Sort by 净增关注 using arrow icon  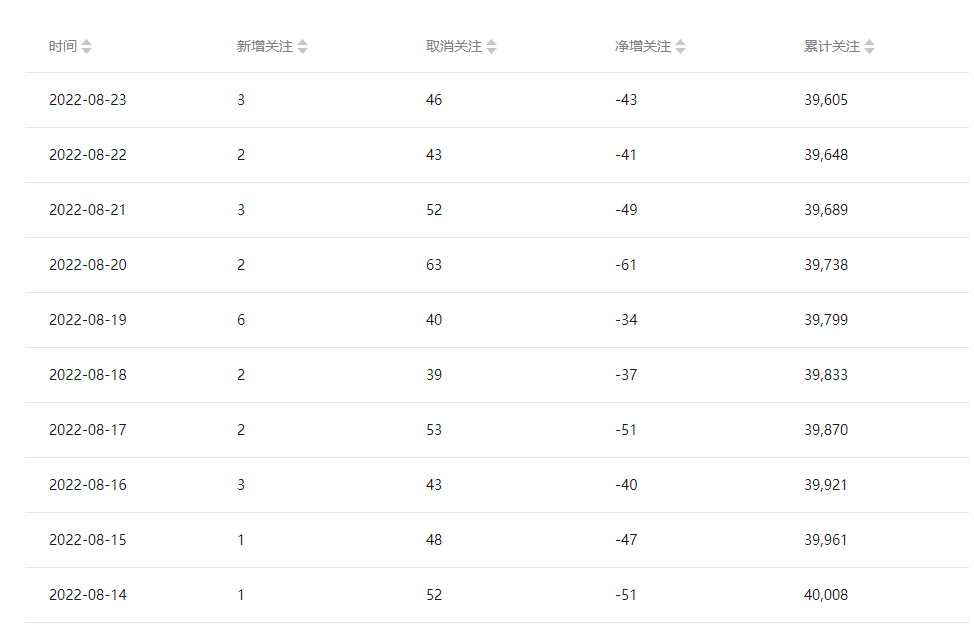(680, 47)
